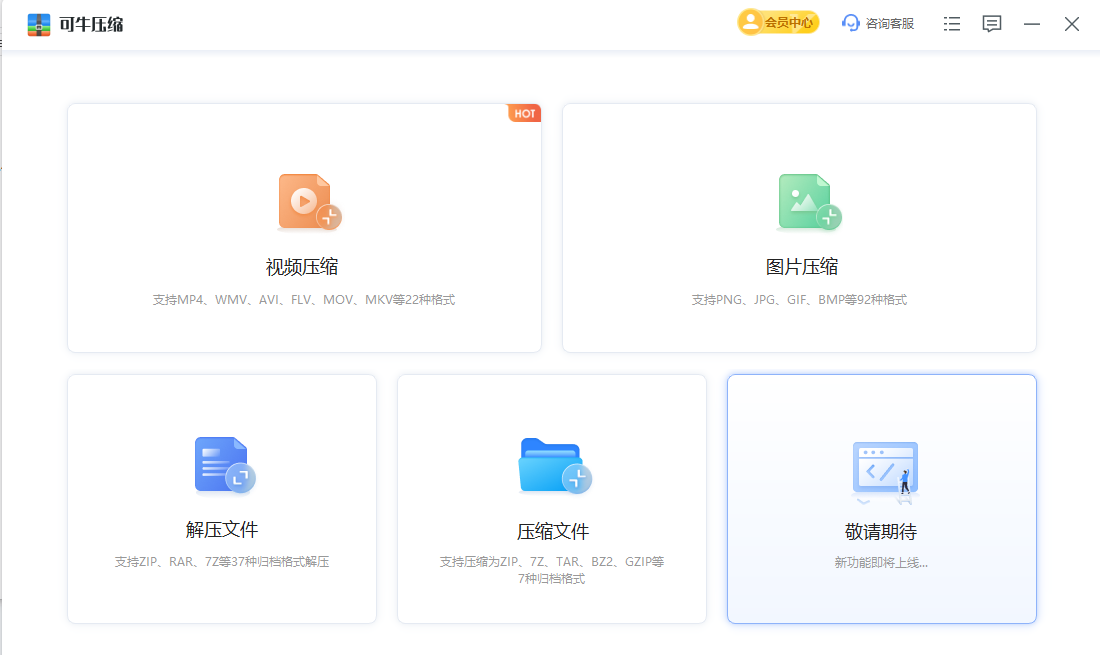This screenshot has height=655, width=1100.
Task: Click the green image compression icon
Action: pos(808,202)
